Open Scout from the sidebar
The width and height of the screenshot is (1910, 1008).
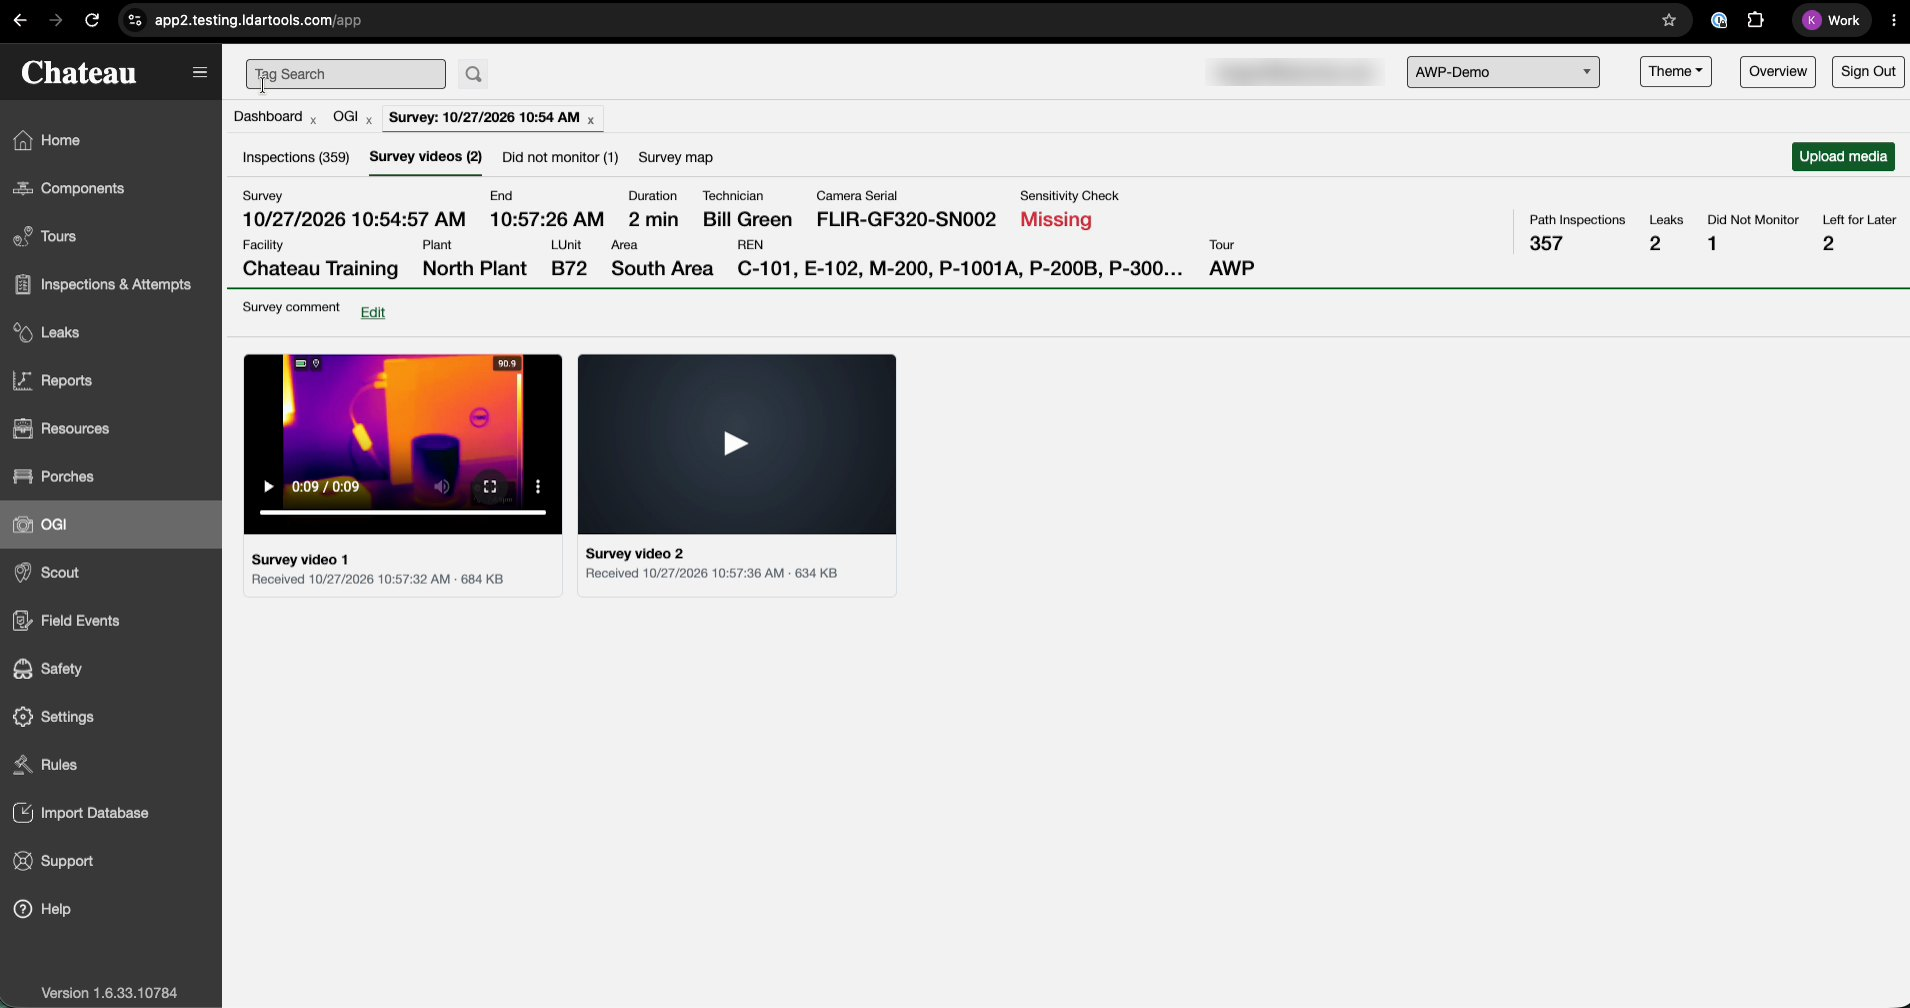tap(111, 572)
